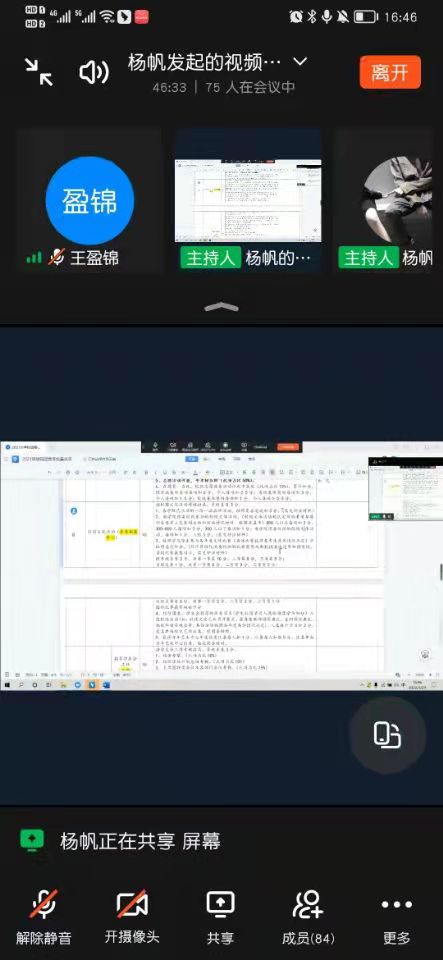Minimize the meeting with the shrink arrows icon
Screen dimensions: 443x960
point(39,72)
